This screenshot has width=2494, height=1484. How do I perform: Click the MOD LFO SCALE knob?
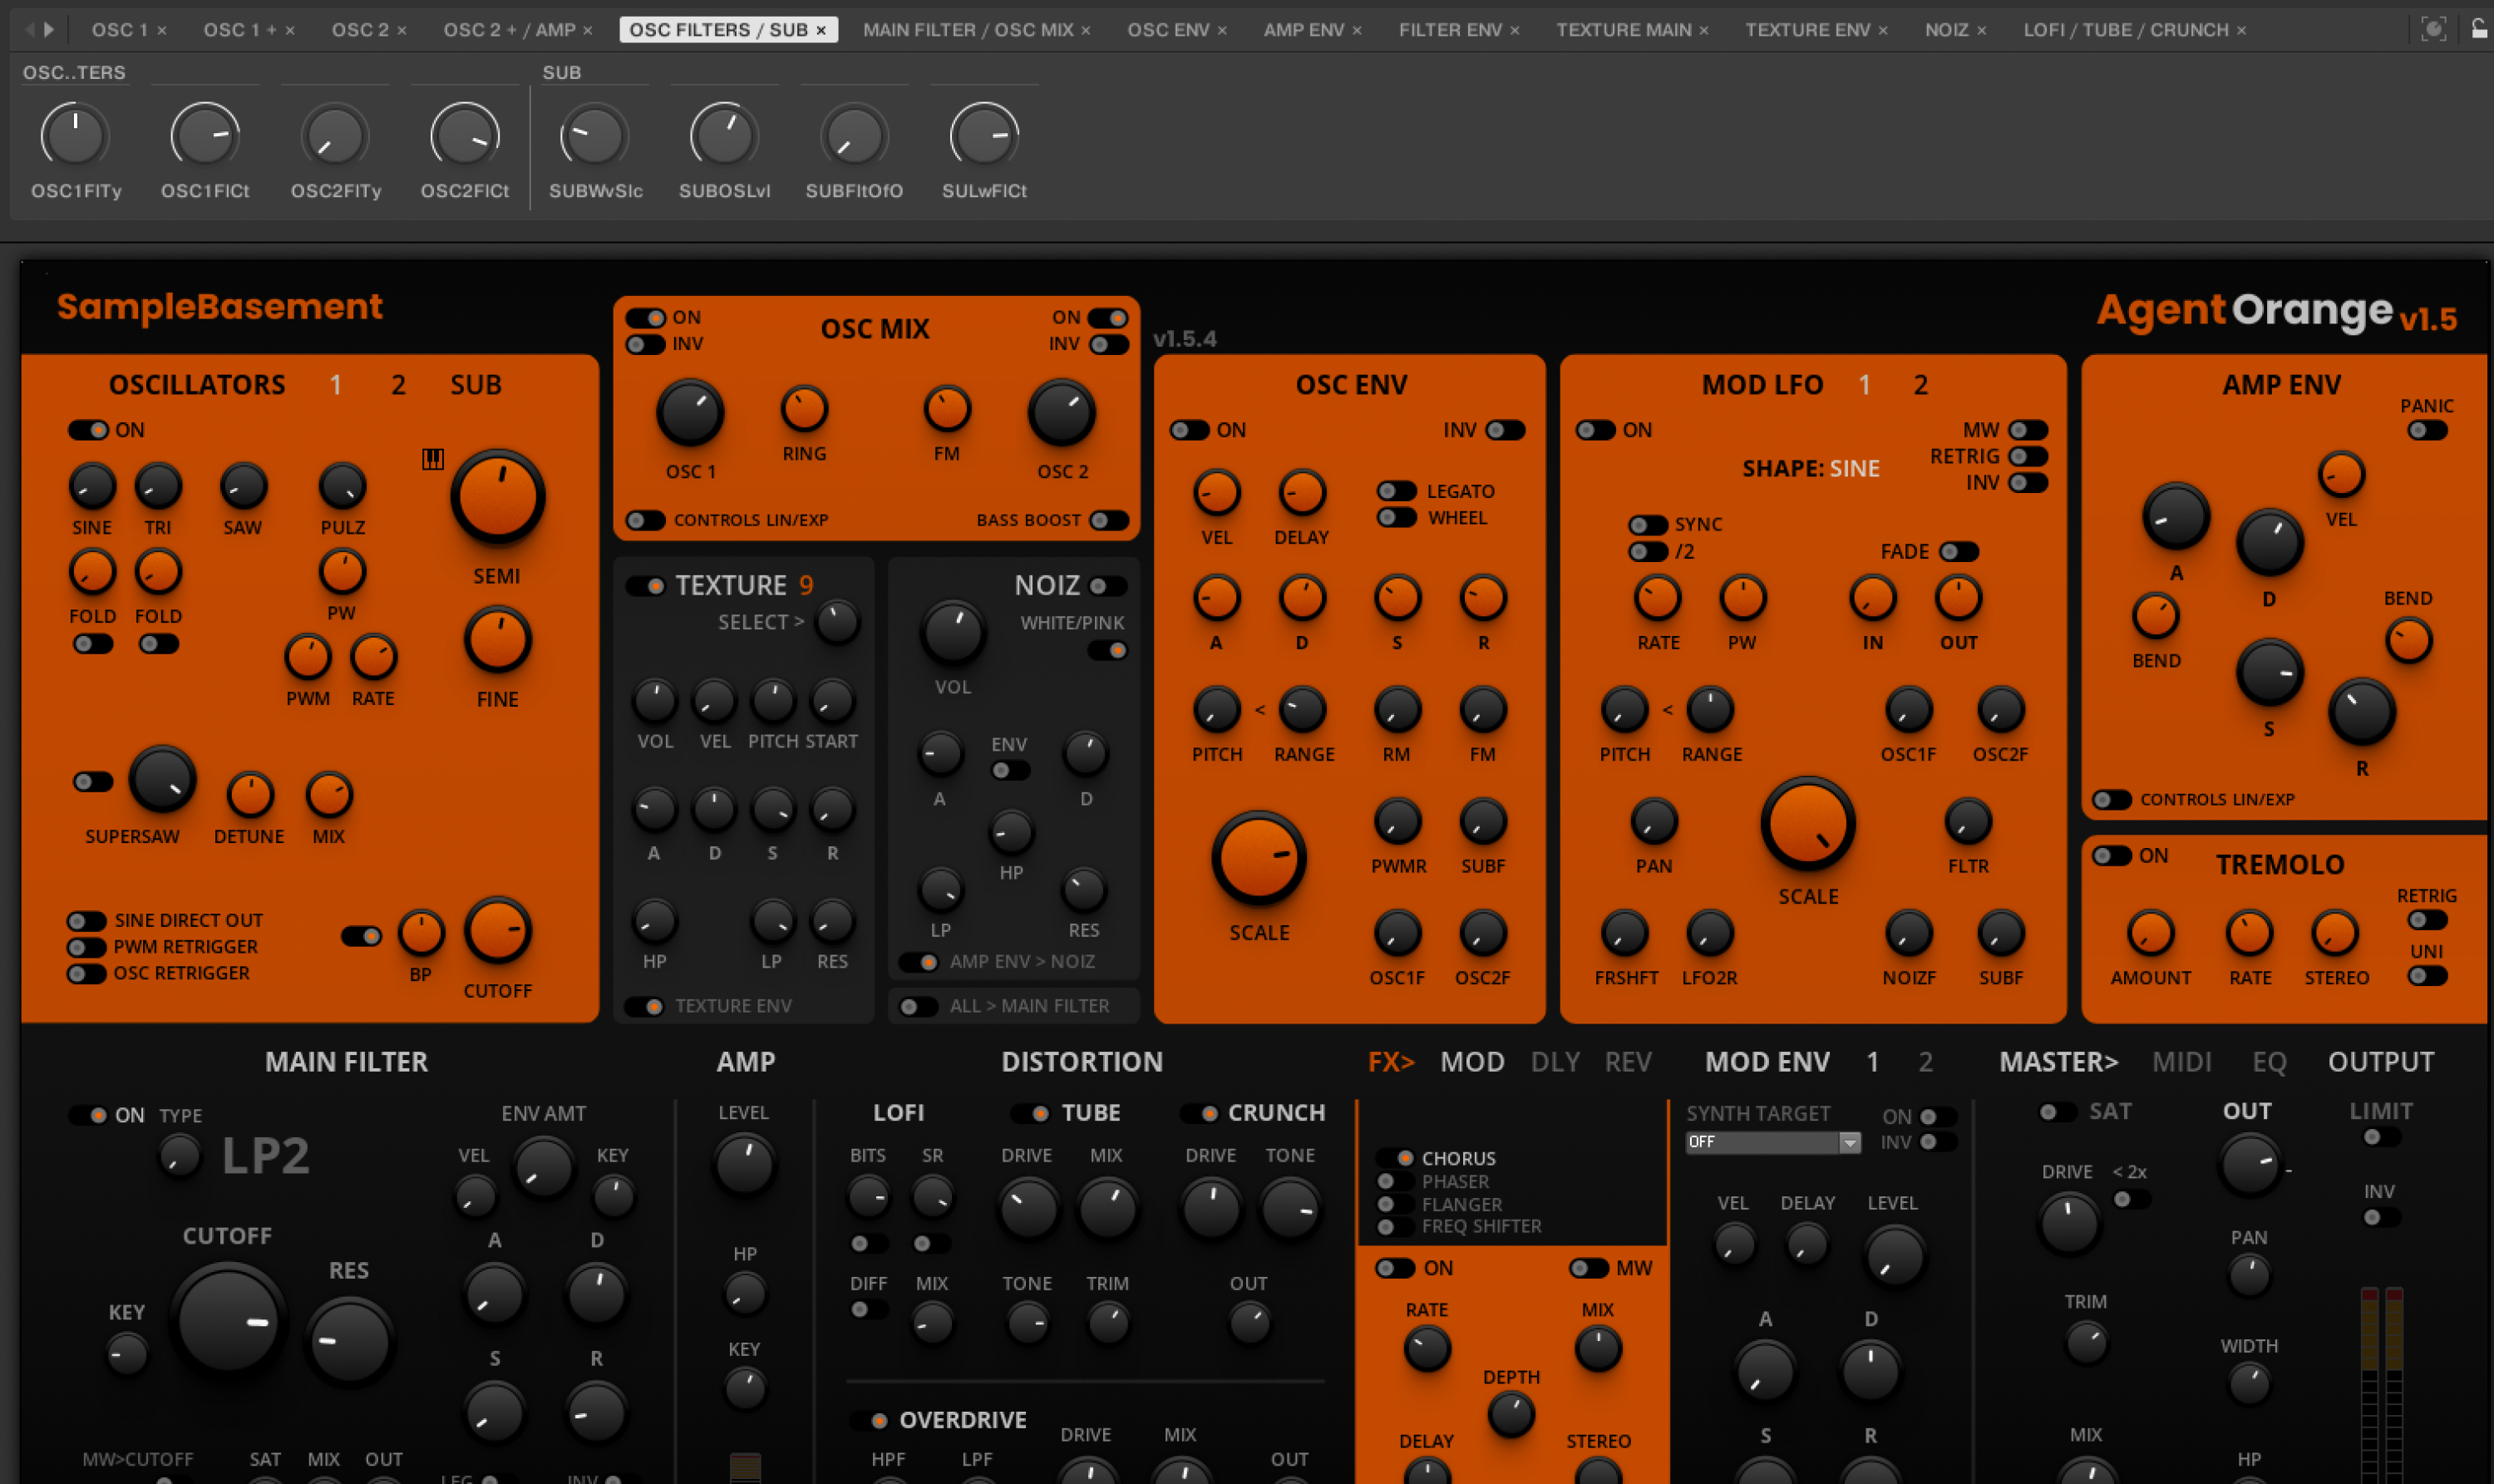(1807, 824)
